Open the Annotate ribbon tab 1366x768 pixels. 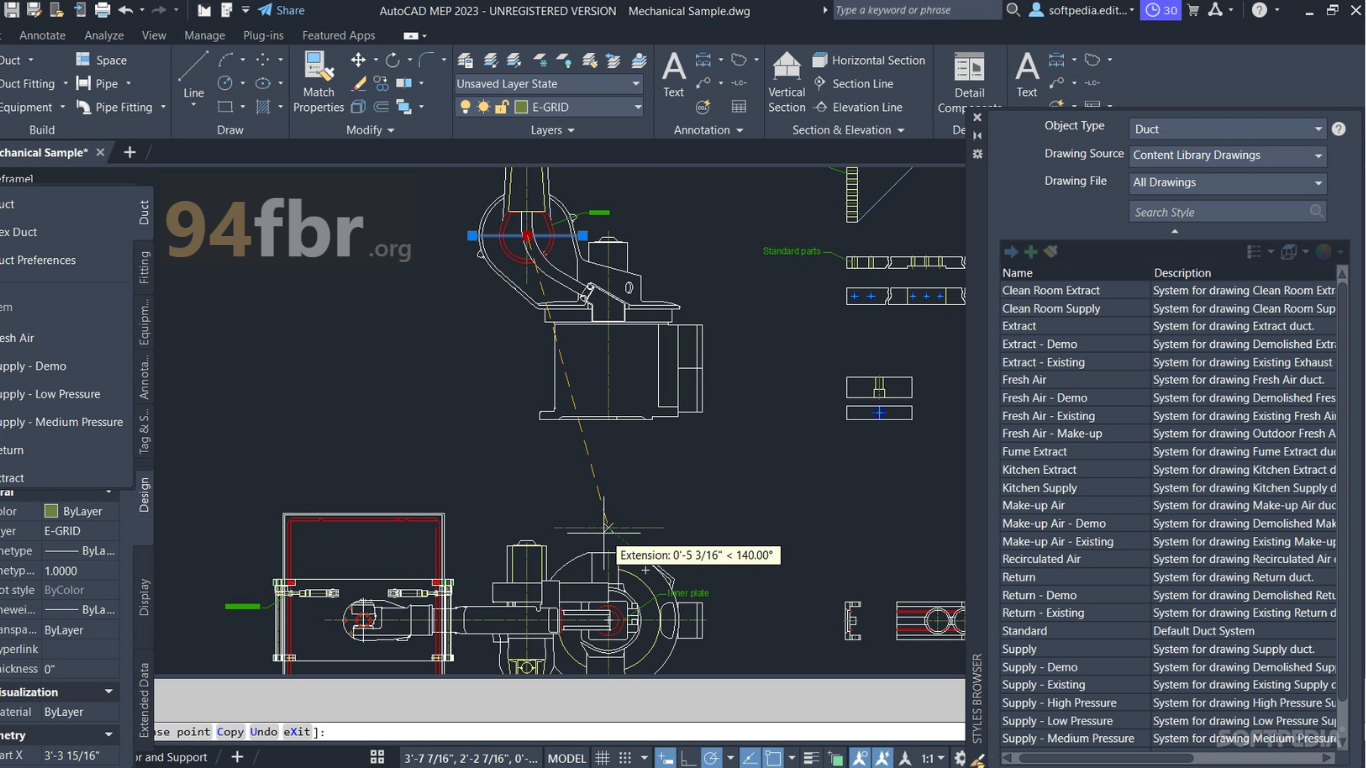click(x=42, y=35)
